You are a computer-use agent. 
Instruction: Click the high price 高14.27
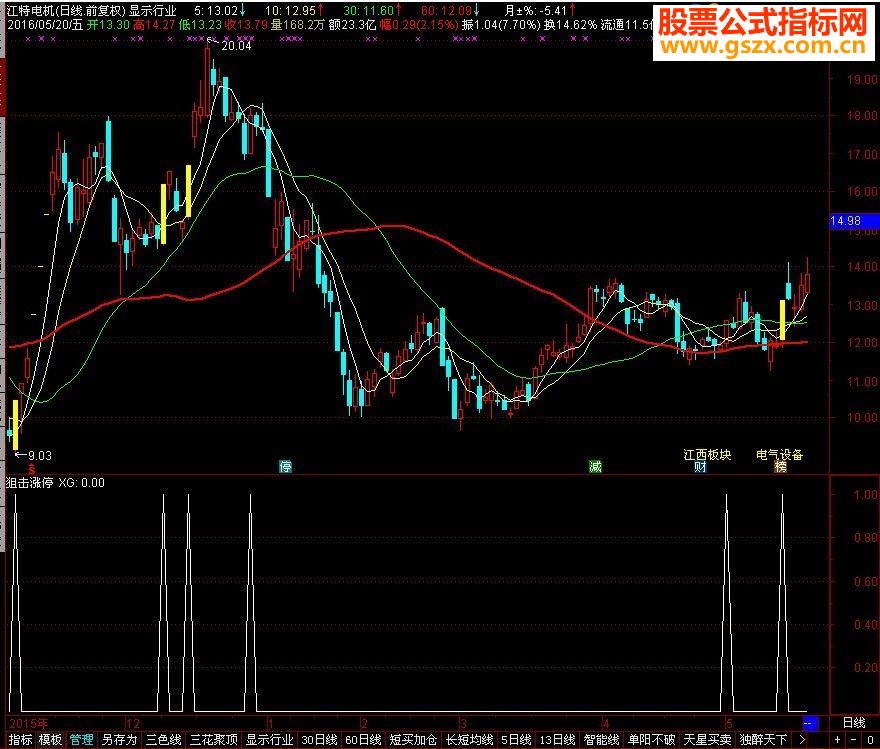coord(154,25)
